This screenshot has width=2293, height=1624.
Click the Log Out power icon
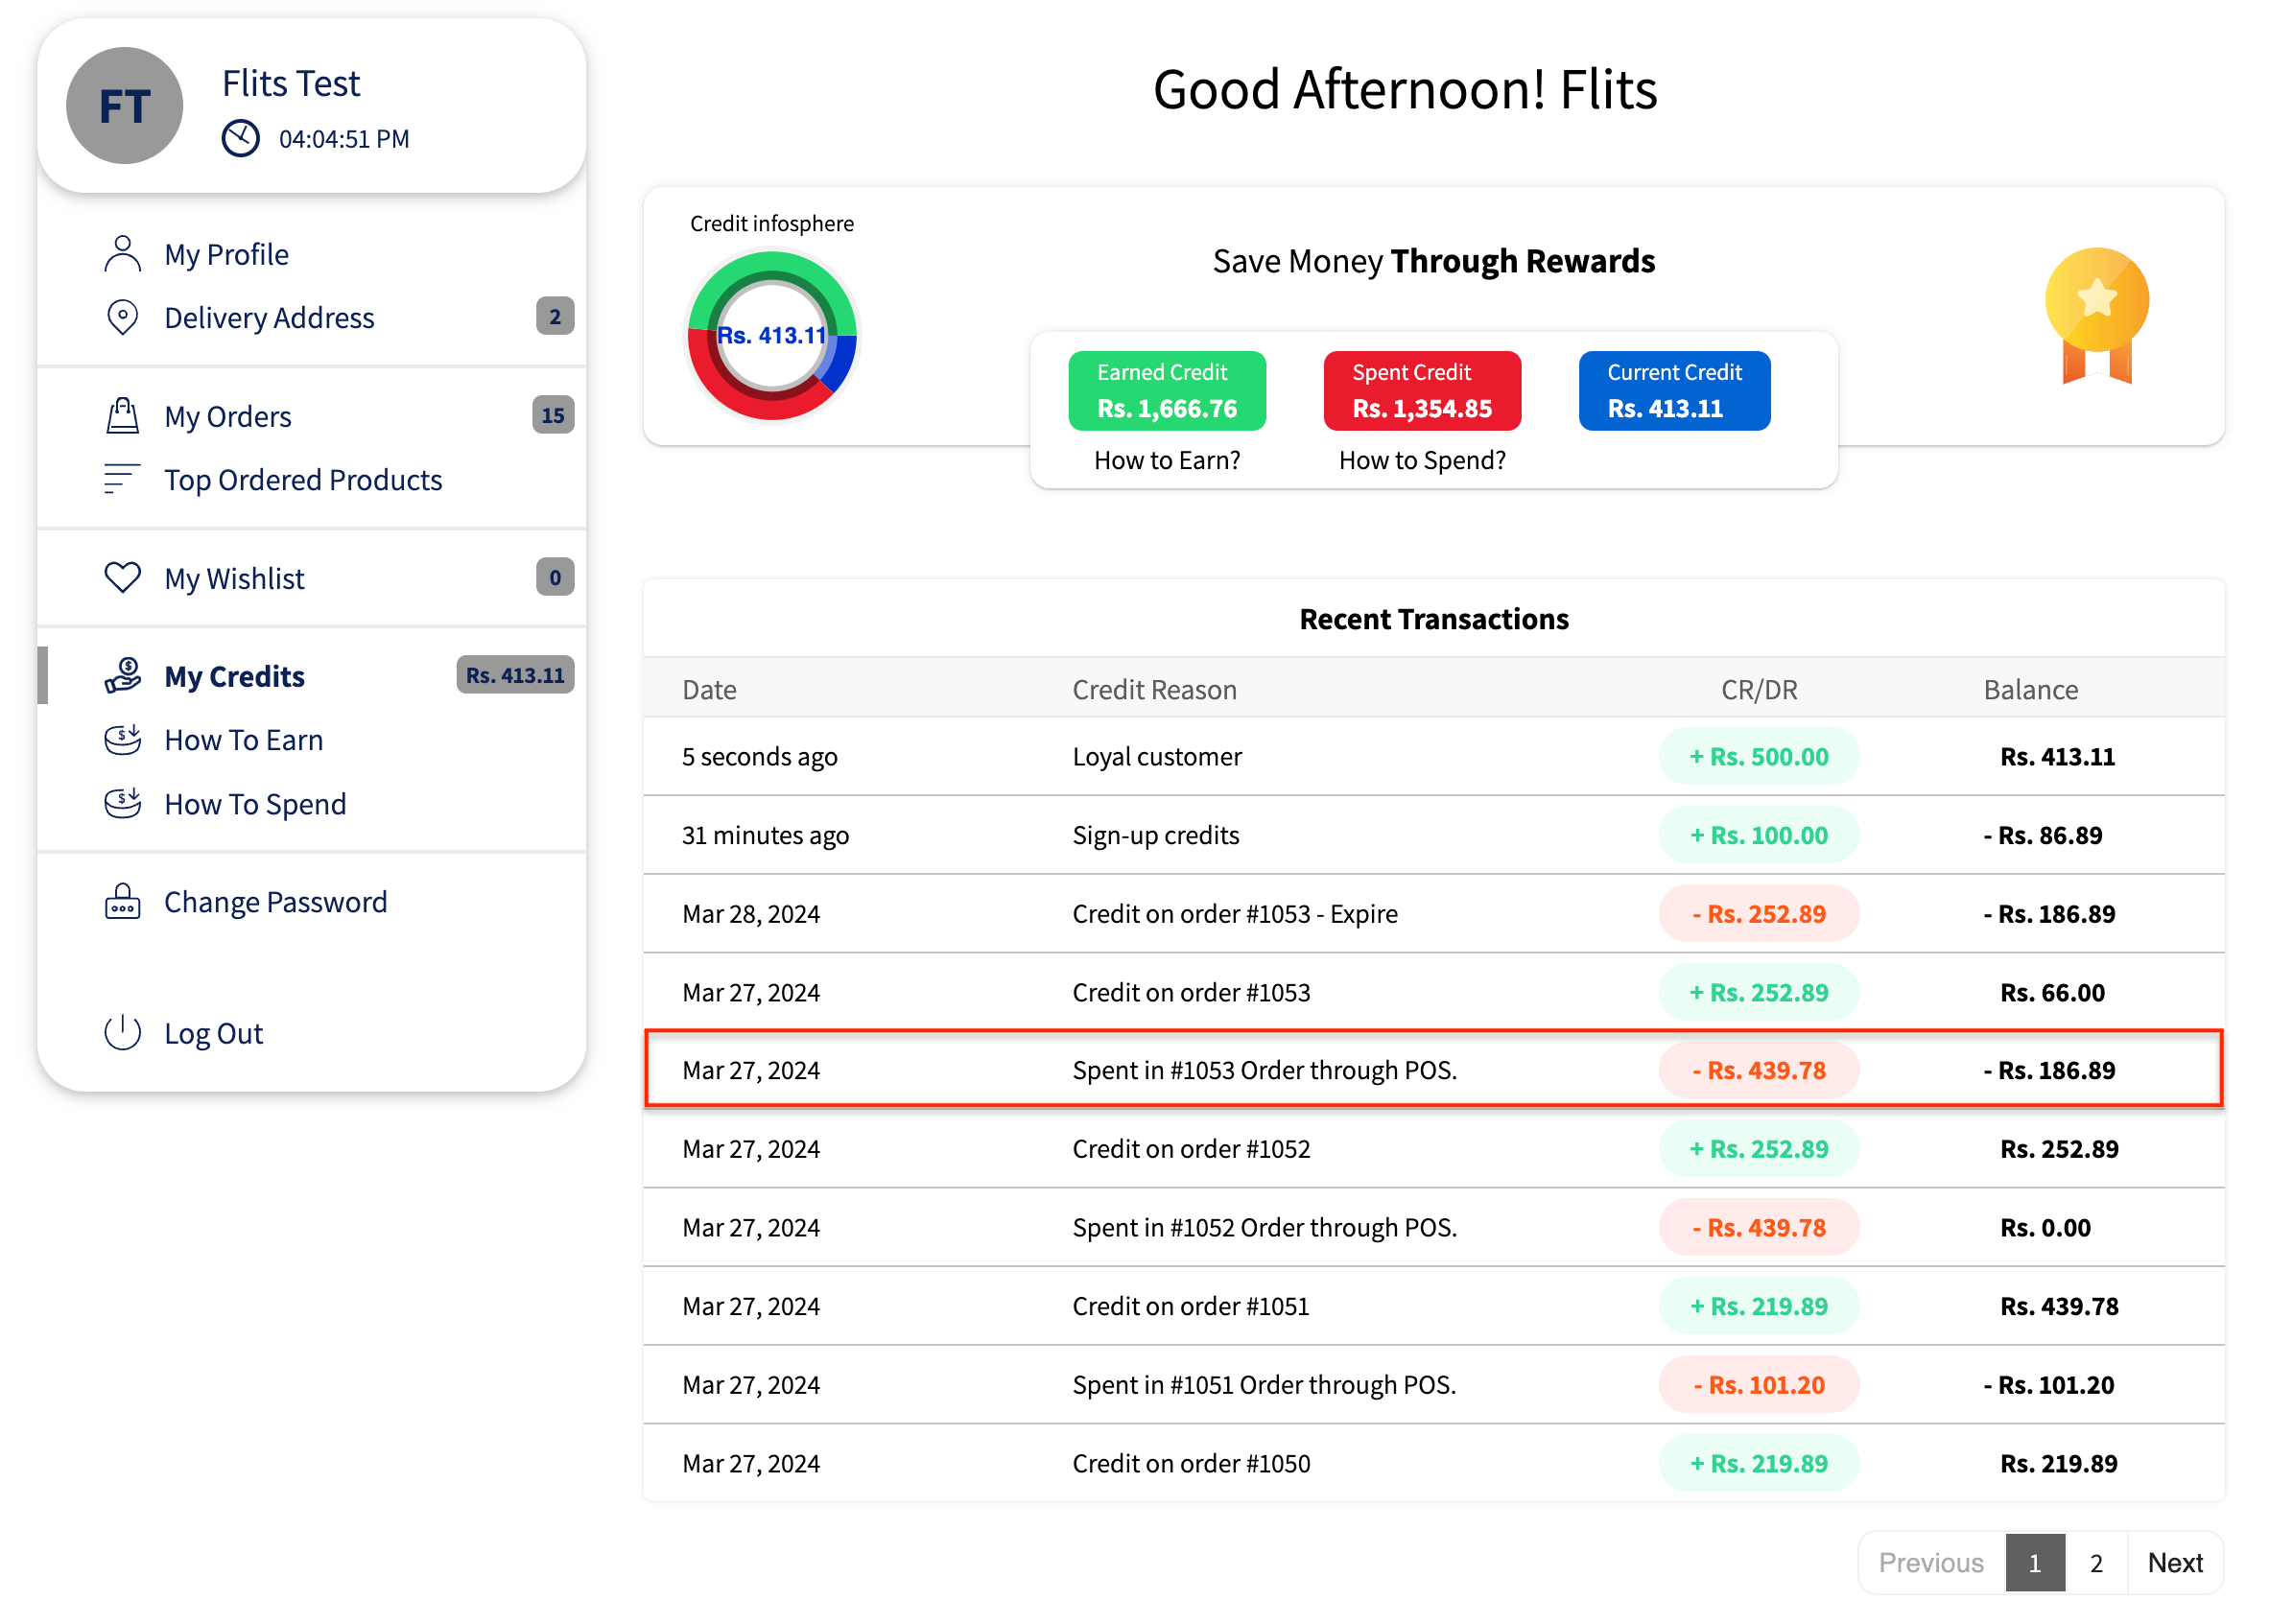point(122,1033)
